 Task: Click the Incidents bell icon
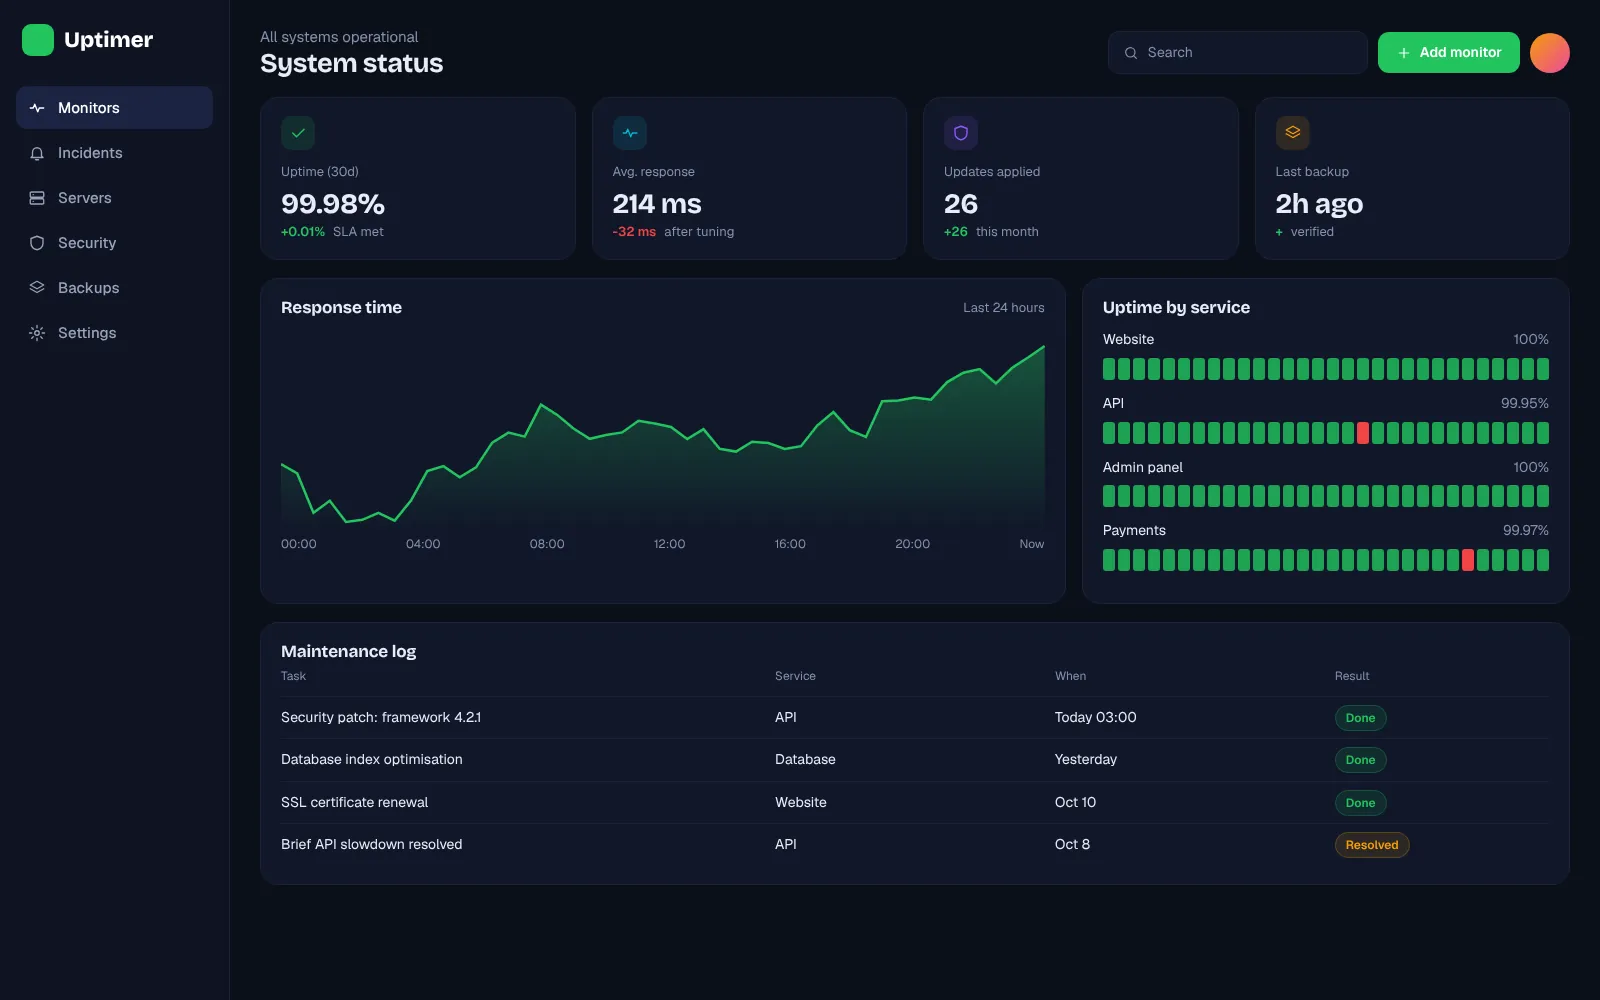click(37, 153)
